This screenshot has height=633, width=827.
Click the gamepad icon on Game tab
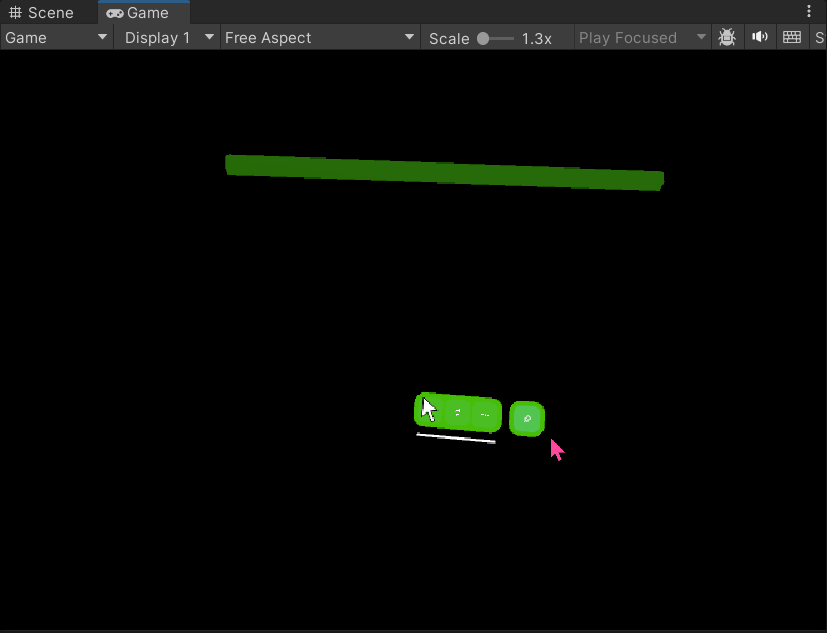coord(115,13)
